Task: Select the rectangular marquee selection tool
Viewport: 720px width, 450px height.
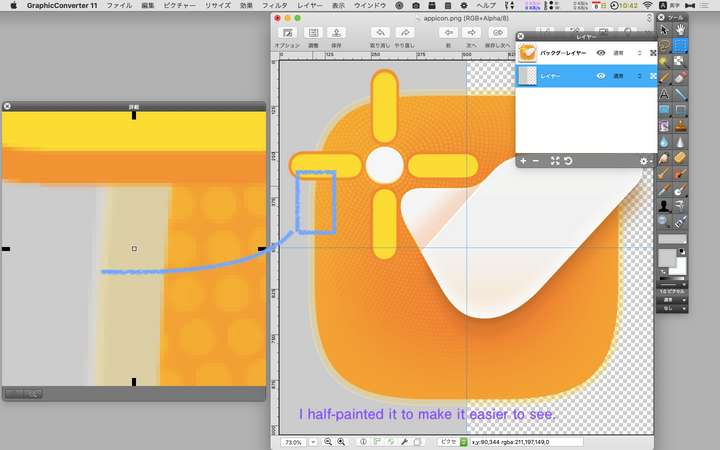Action: pos(680,46)
